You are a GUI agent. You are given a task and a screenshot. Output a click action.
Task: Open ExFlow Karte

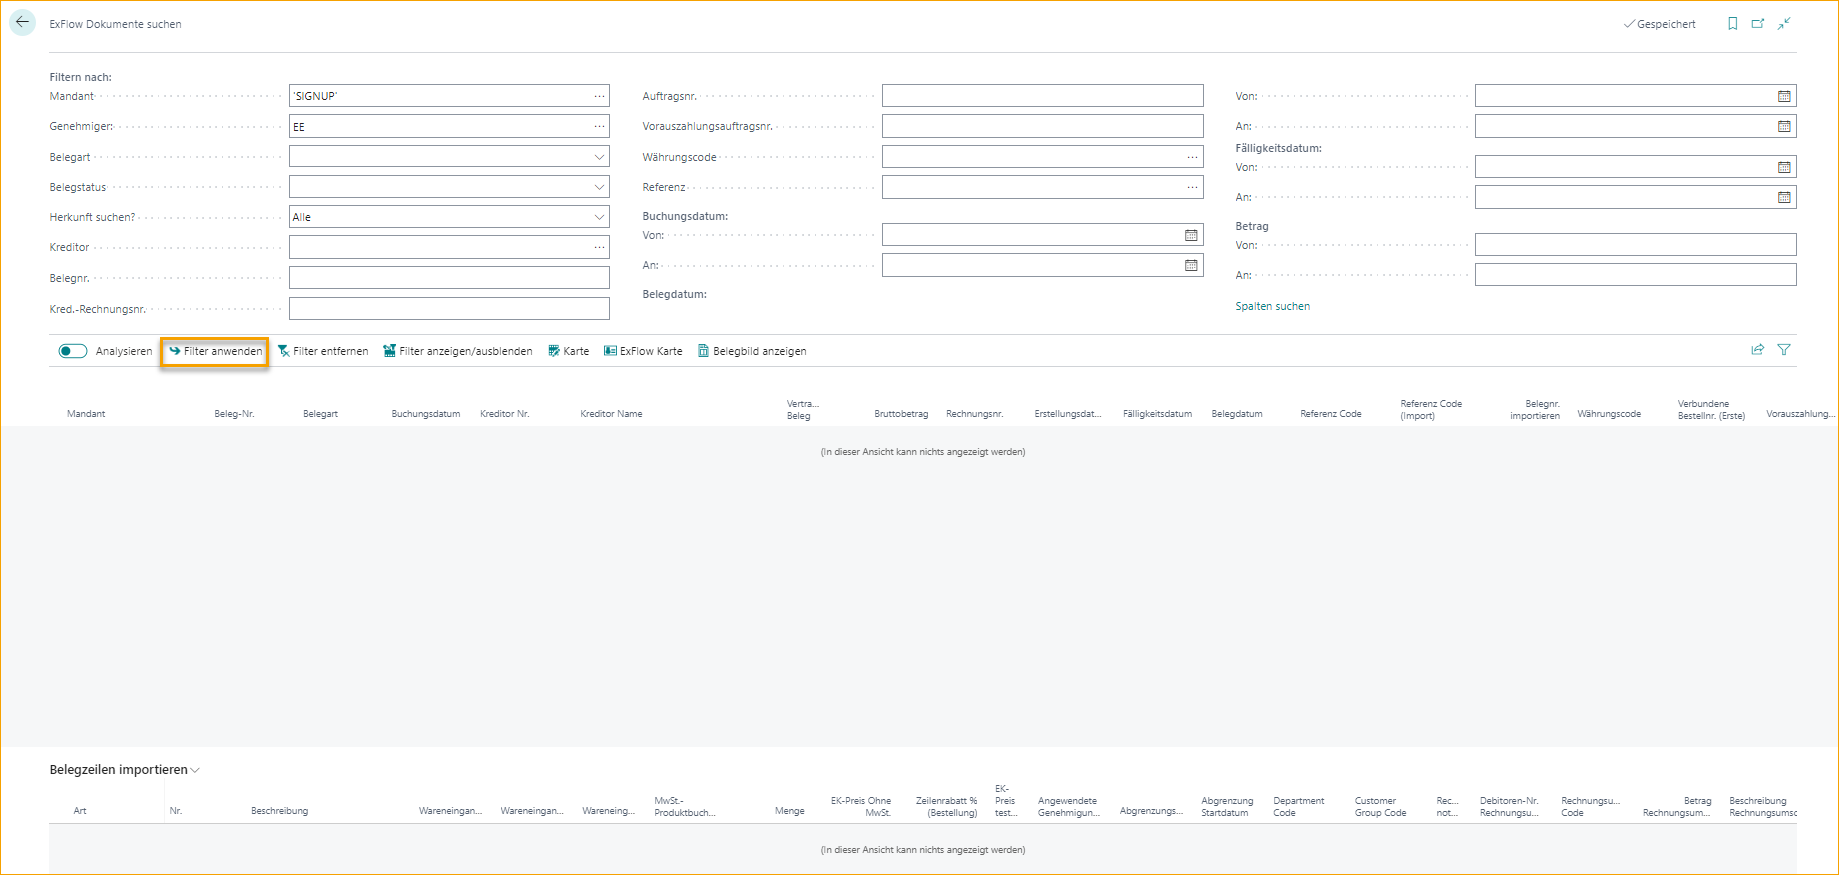tap(643, 351)
